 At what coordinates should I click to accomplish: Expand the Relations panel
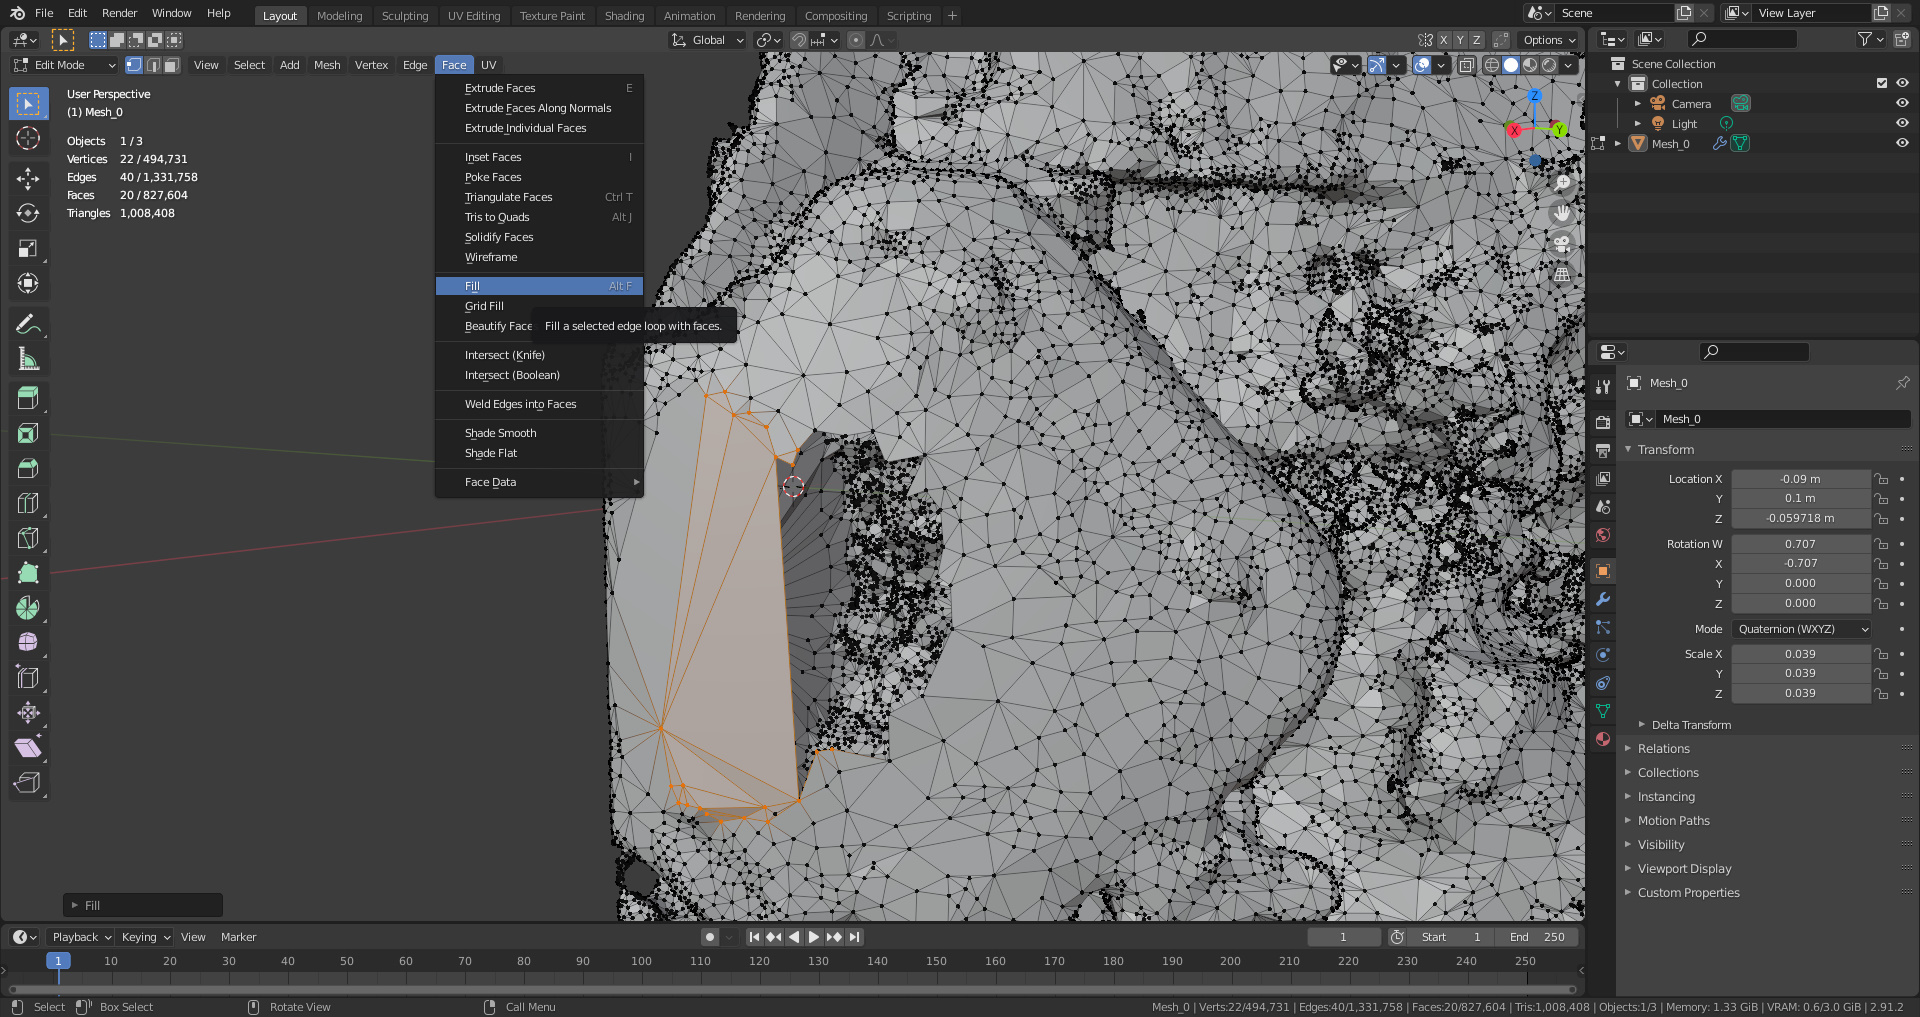pyautogui.click(x=1663, y=749)
